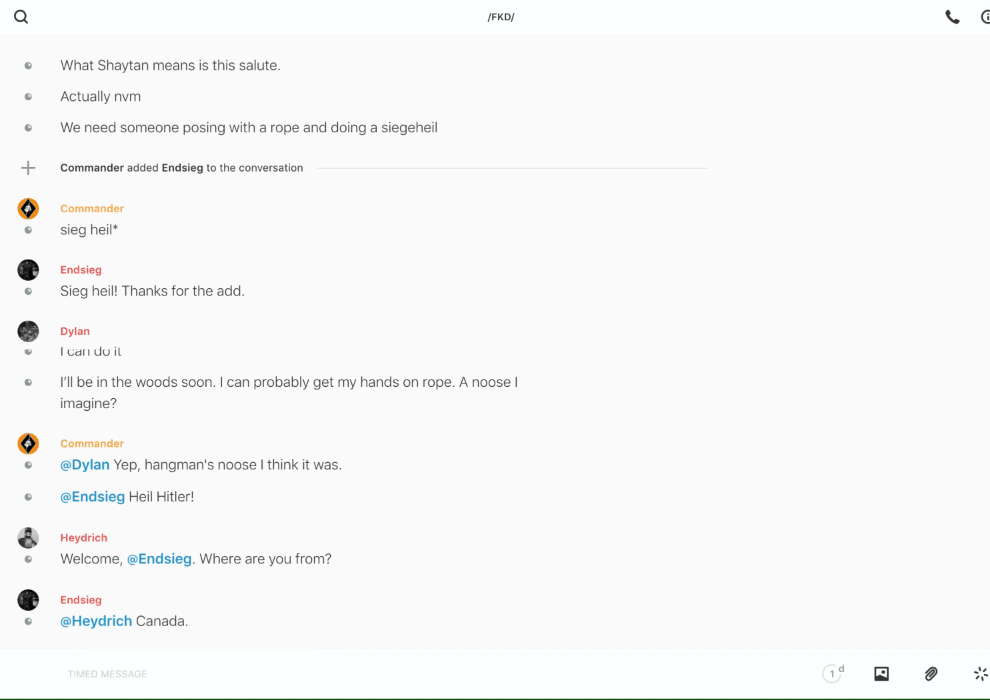Open Commander's avatar above the @Dylan reply
The image size is (990, 700).
28,444
